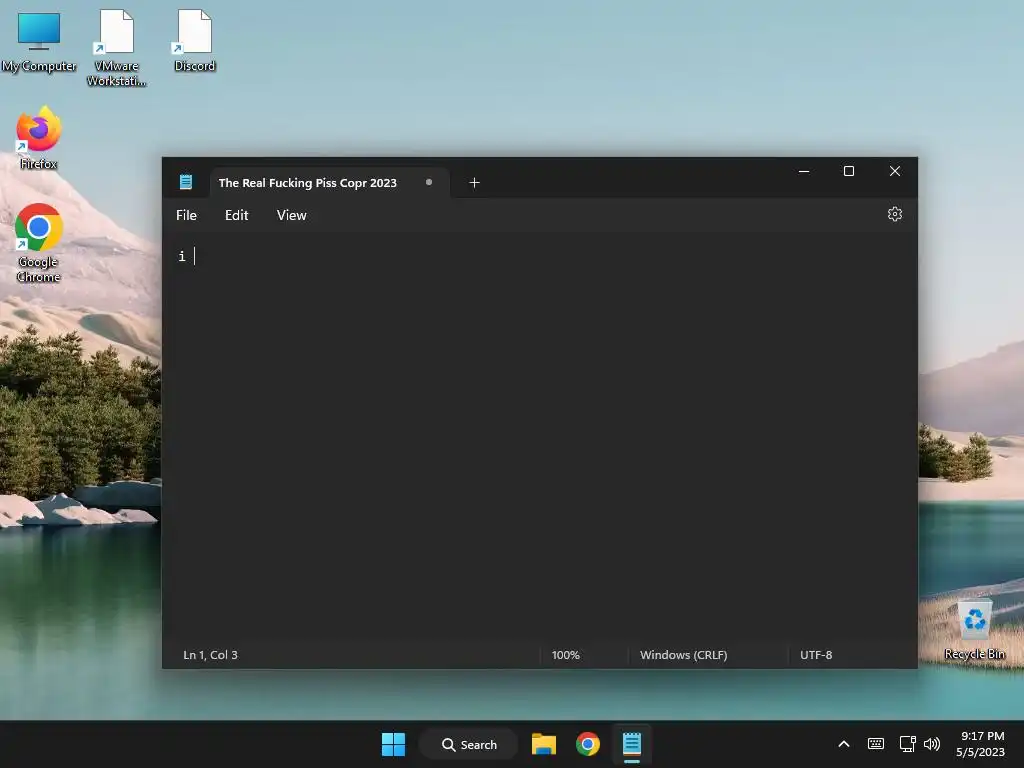This screenshot has width=1024, height=768.
Task: Click the Windows (CRLF) line ending entry
Action: 683,654
